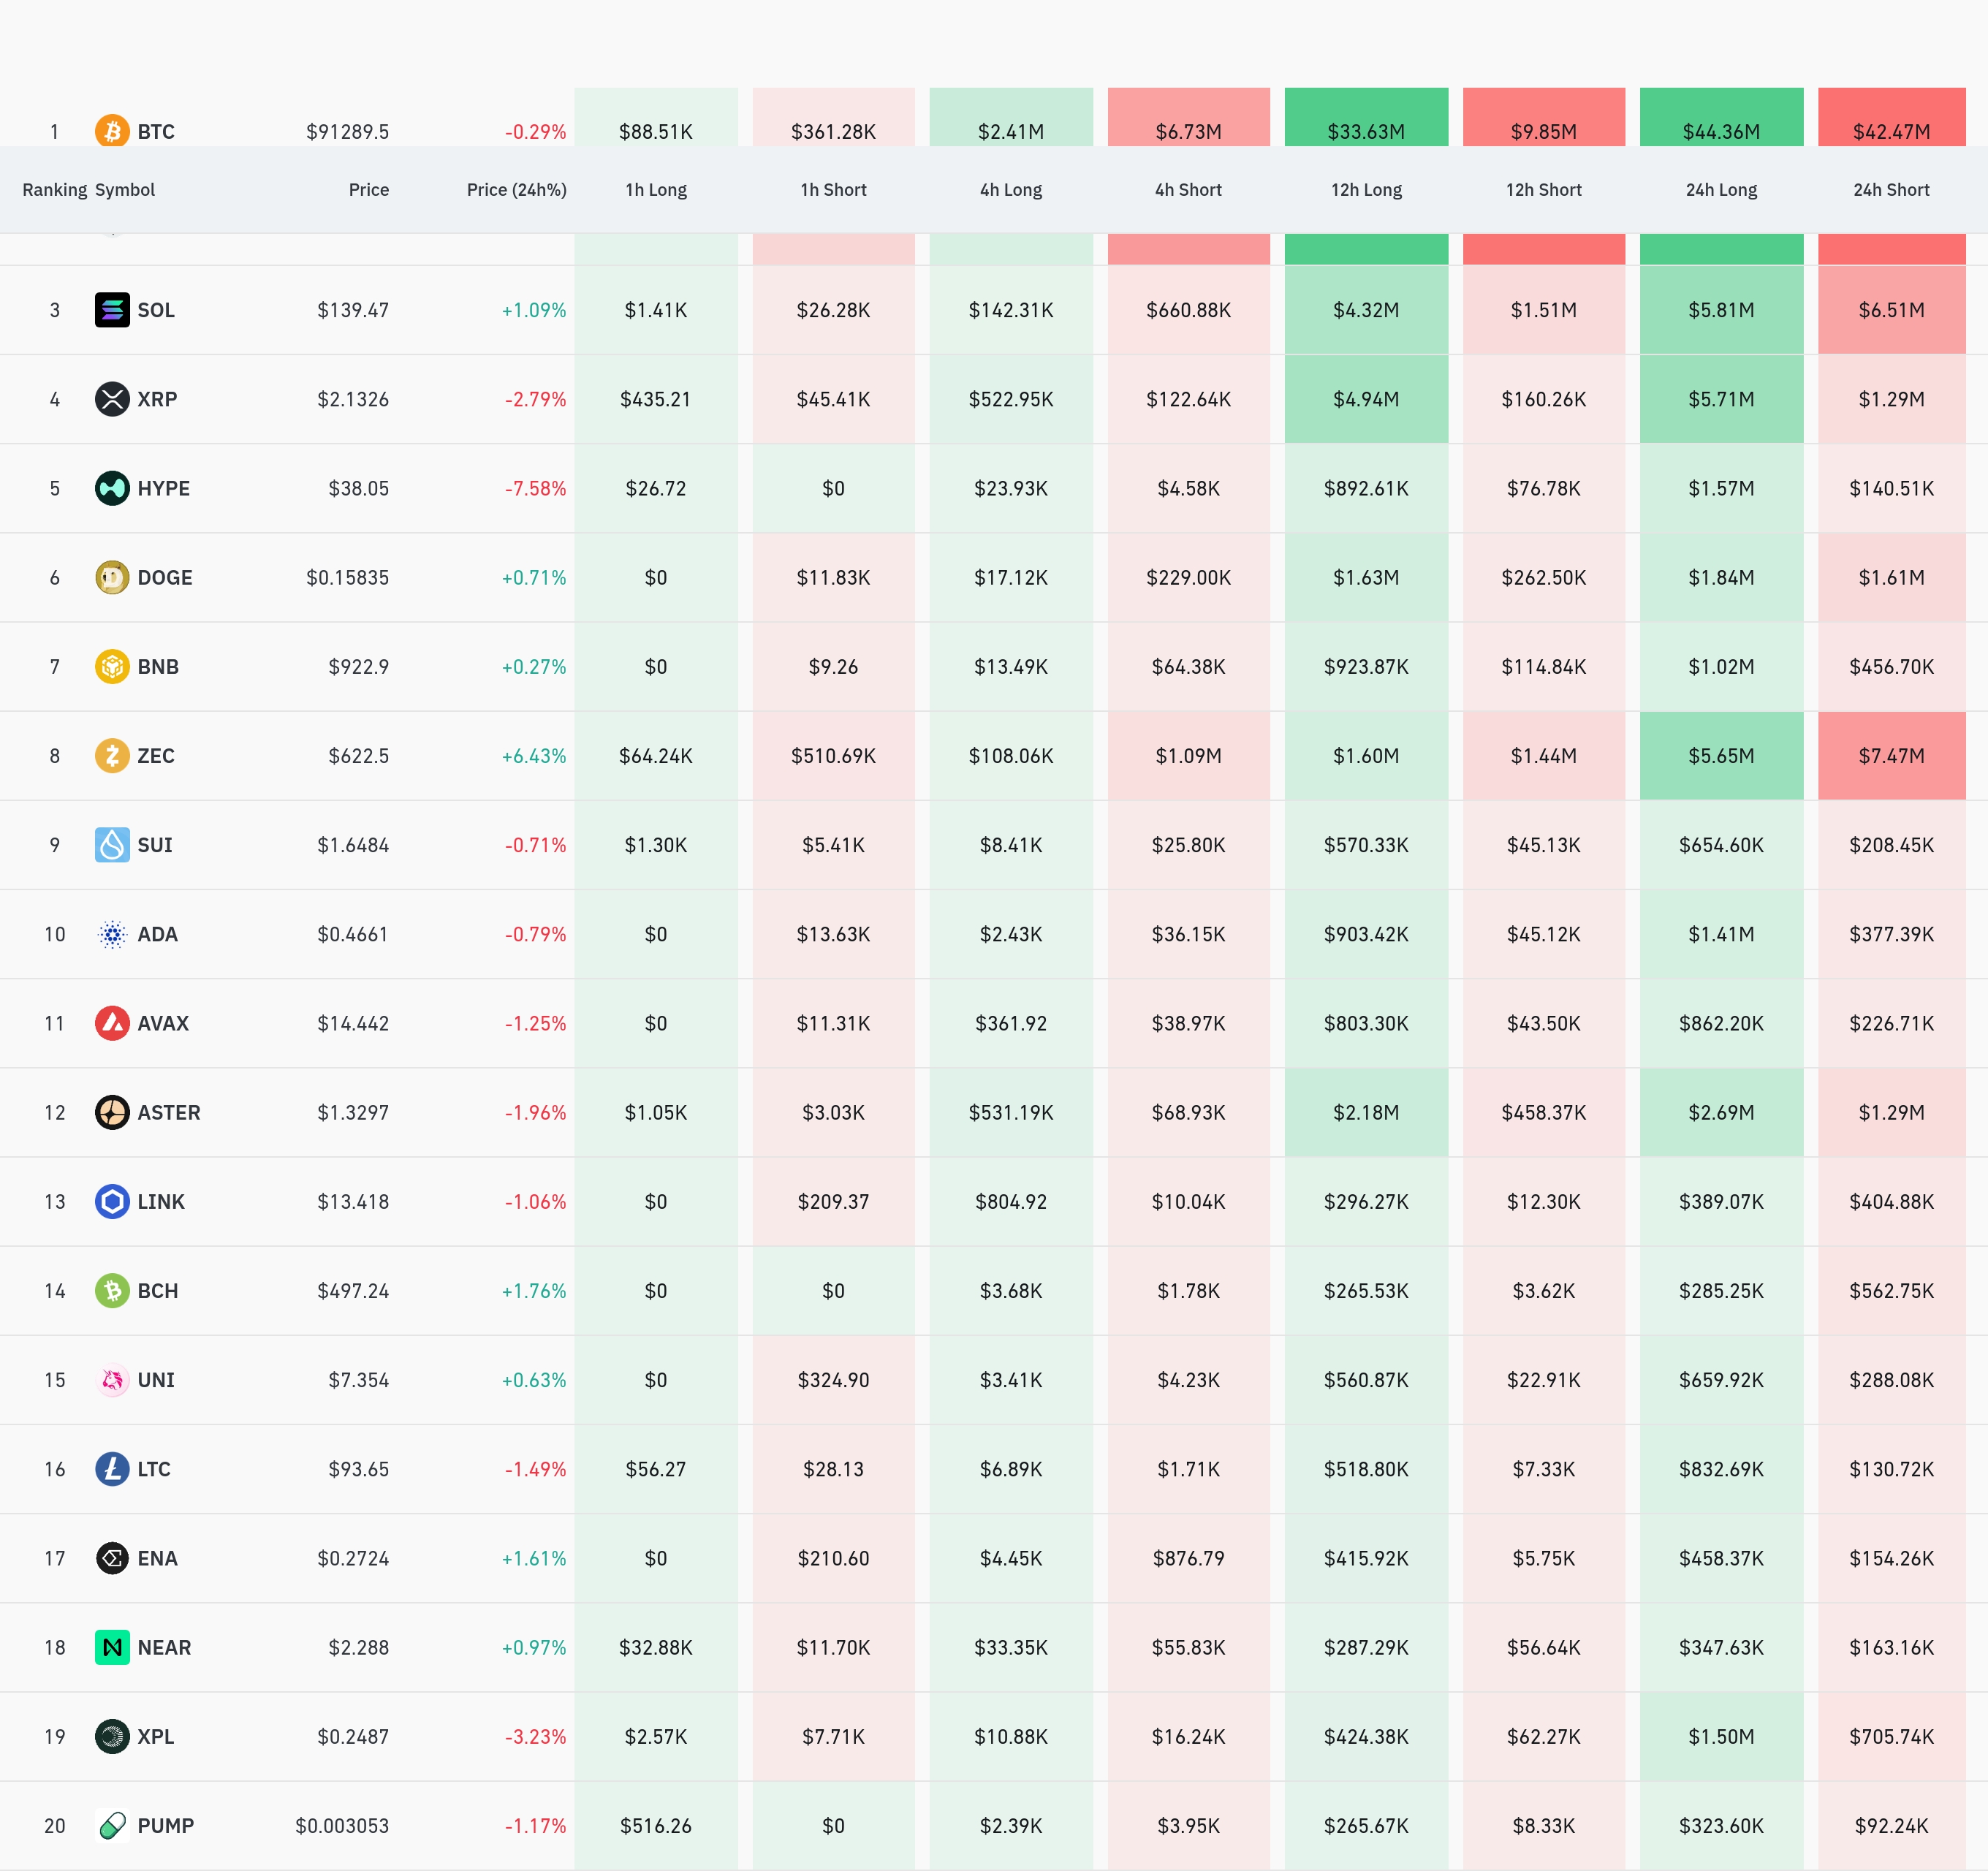Screen dimensions: 1988x1871
Task: Click ZEC 24h Short $7.47M cell
Action: coord(1890,756)
